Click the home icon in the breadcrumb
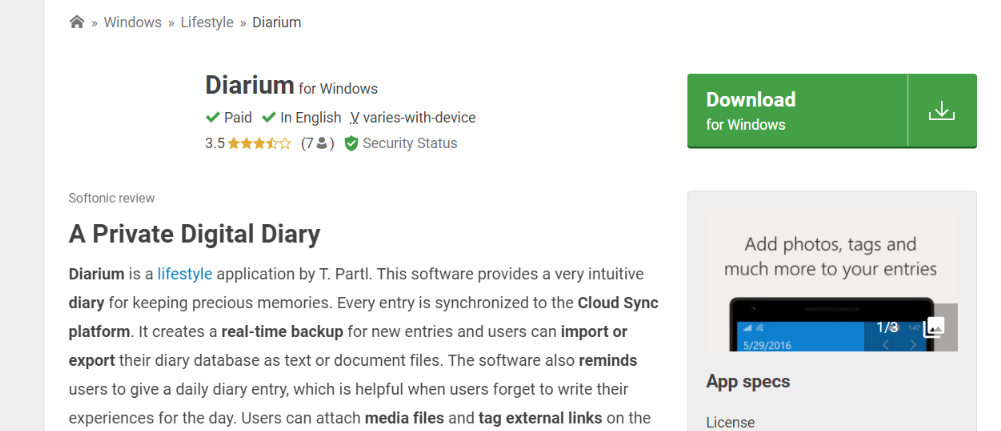 77,22
